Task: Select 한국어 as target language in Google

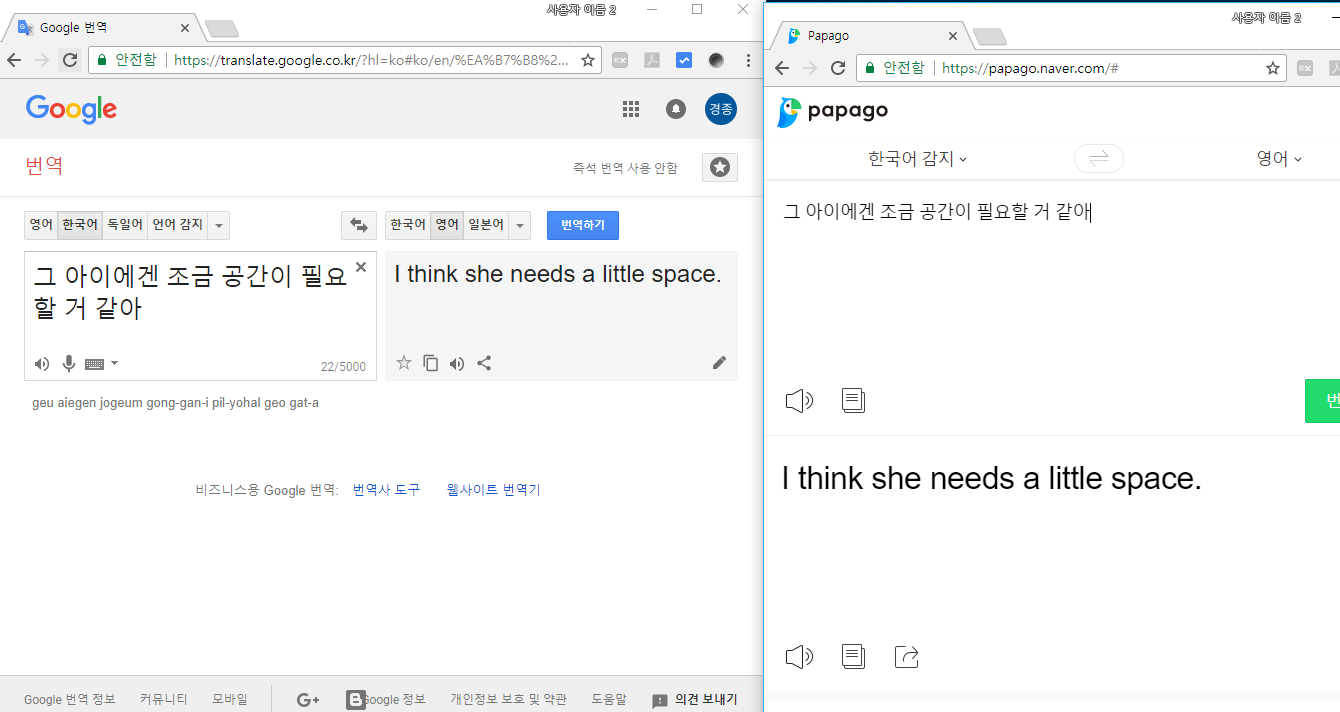Action: coord(408,225)
